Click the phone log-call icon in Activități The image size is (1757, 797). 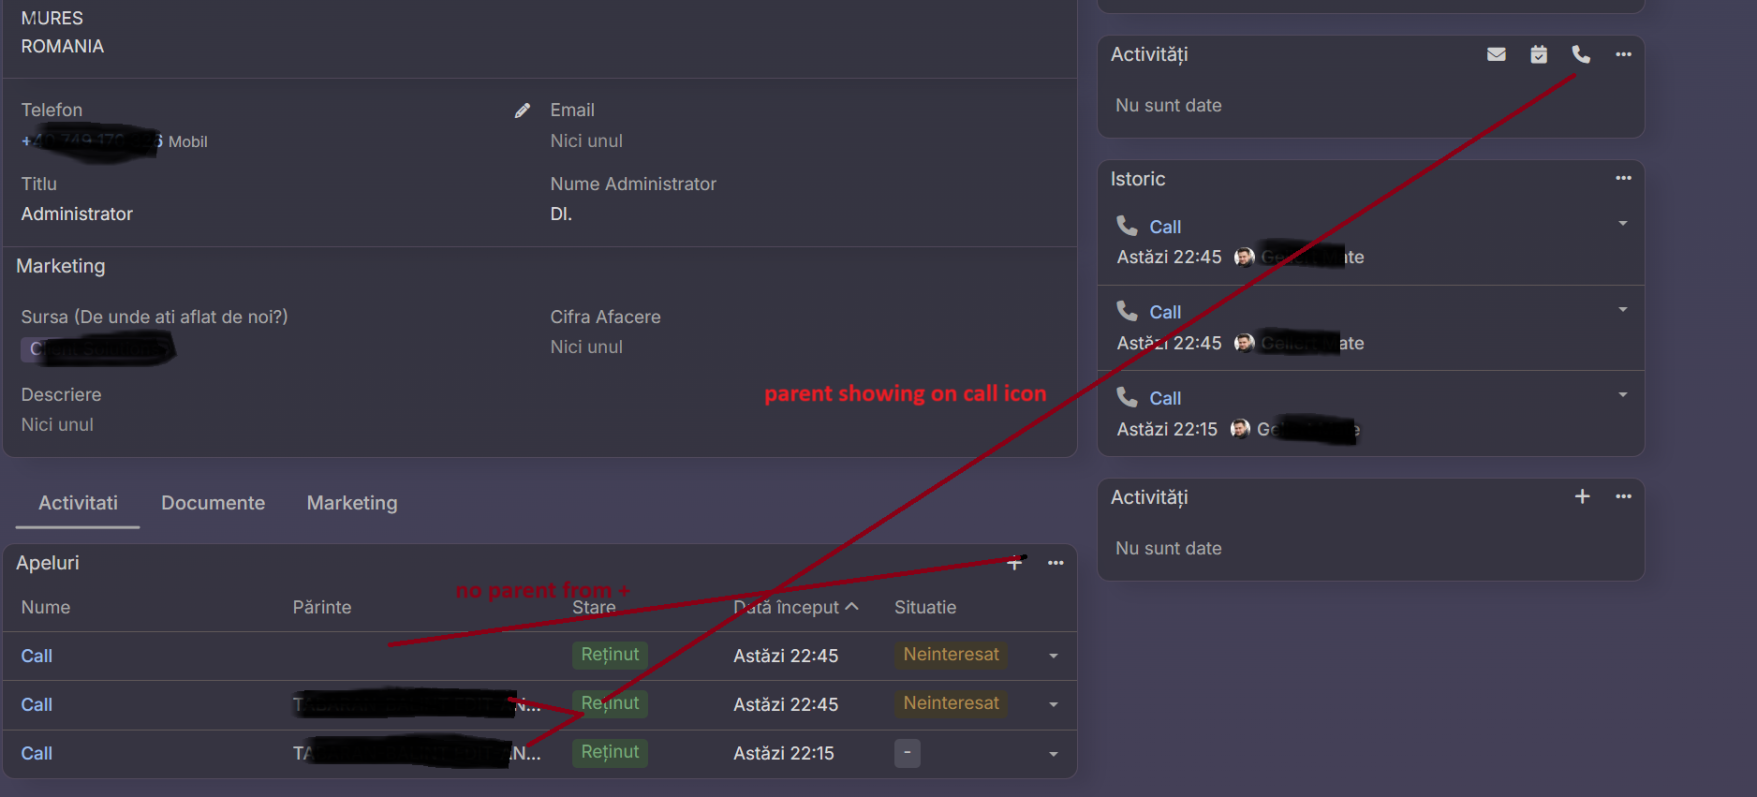1581,55
